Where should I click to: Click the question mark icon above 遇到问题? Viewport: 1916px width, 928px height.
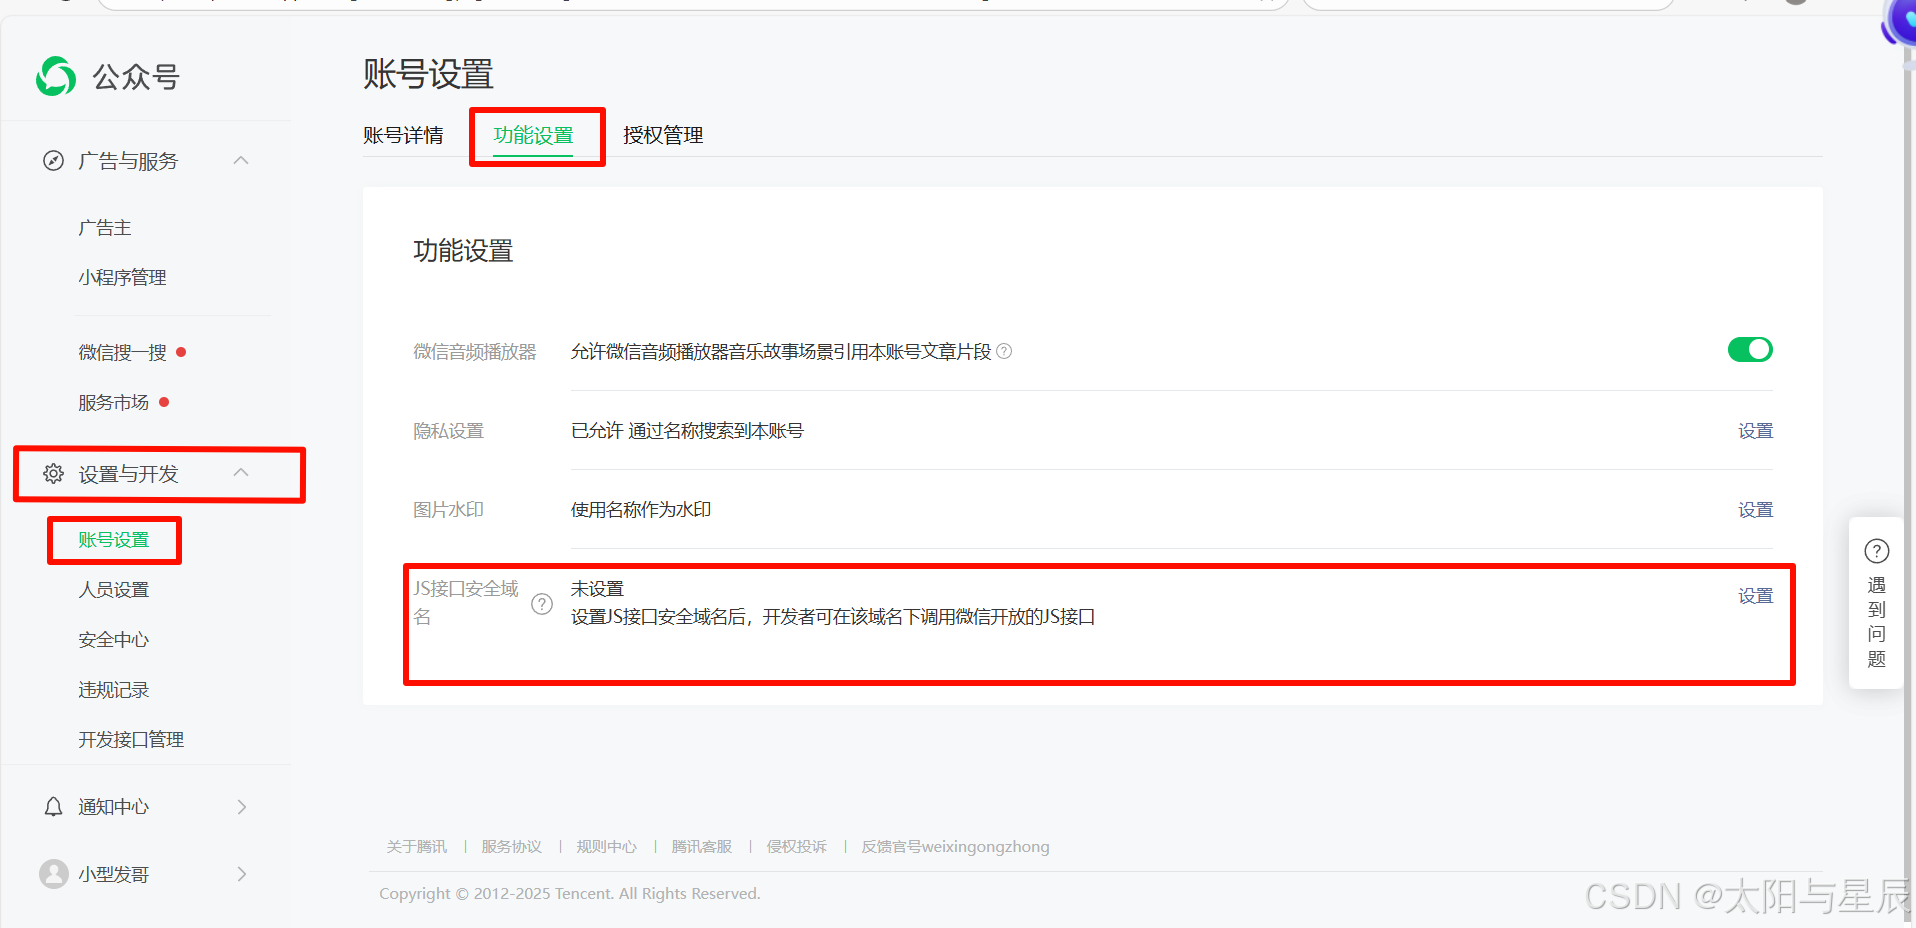tap(1877, 551)
